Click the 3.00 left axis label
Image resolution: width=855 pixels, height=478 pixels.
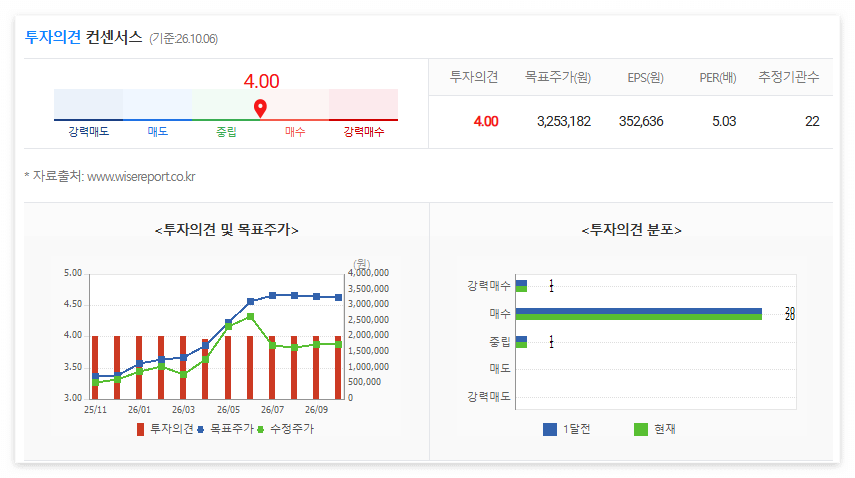click(73, 398)
